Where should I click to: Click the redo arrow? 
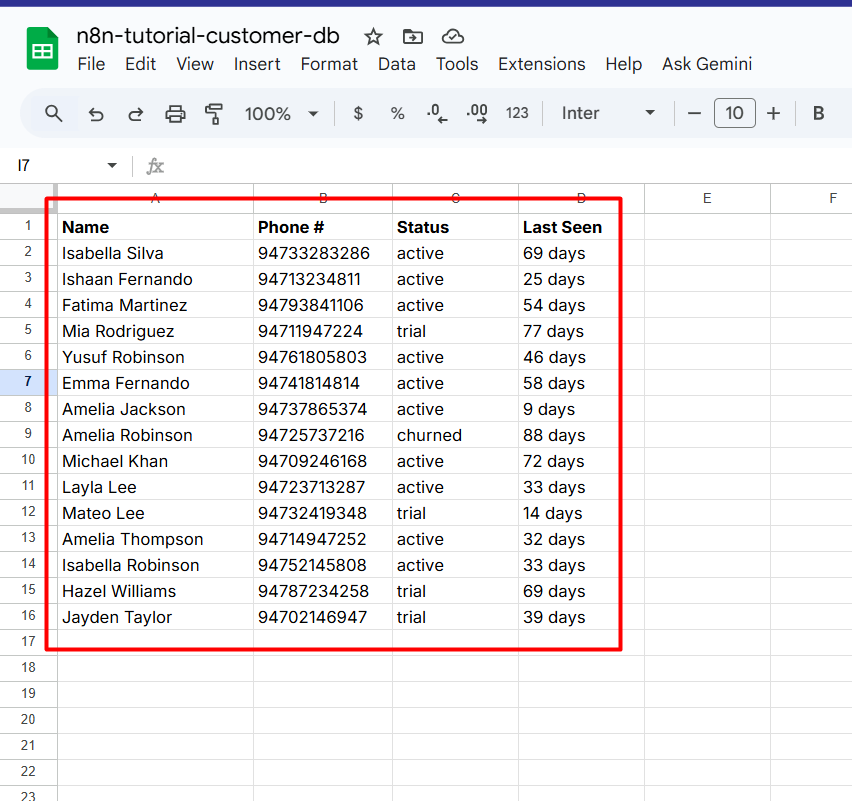(x=135, y=114)
